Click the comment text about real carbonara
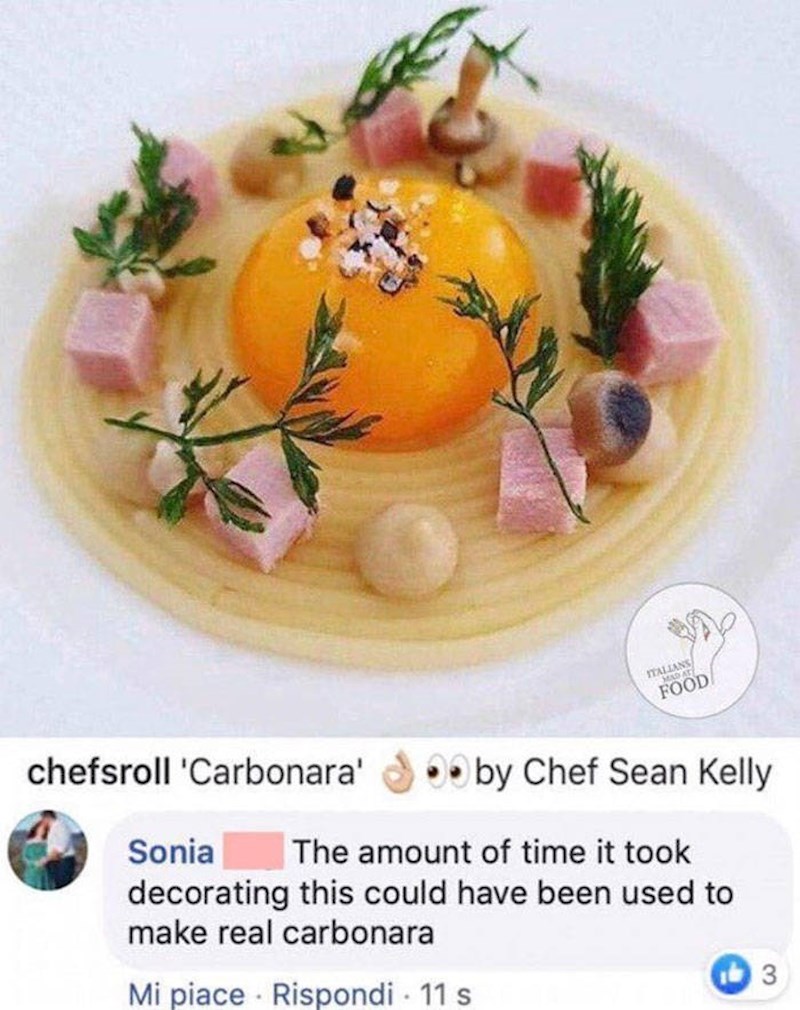 (430, 891)
